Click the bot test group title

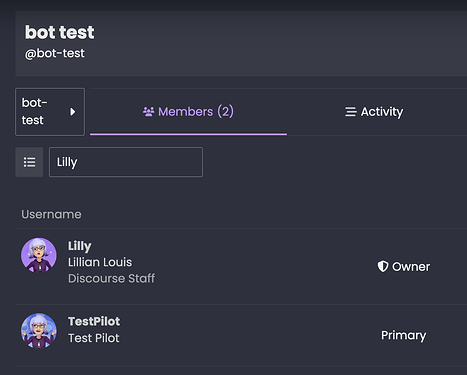(x=60, y=32)
